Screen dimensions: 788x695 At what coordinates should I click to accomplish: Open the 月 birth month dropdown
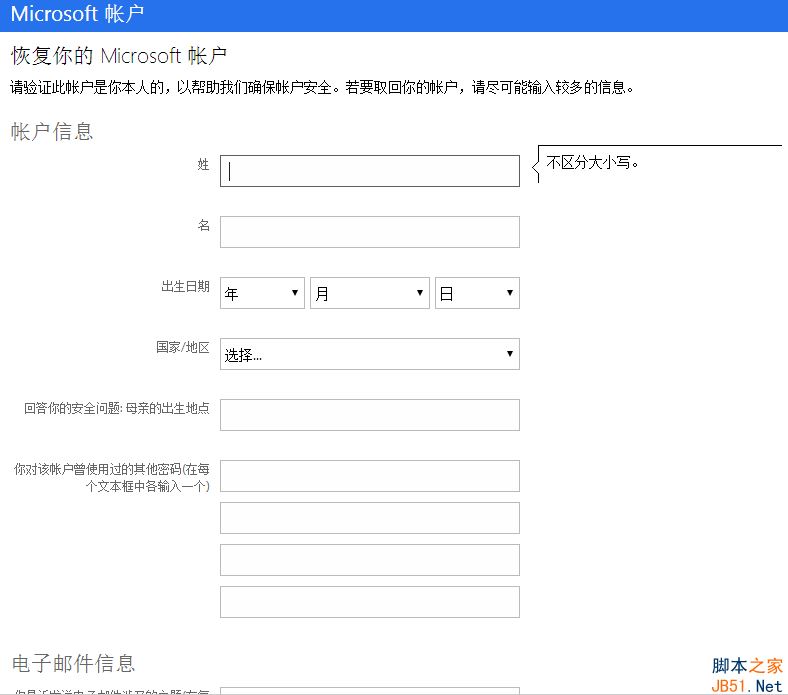coord(370,293)
